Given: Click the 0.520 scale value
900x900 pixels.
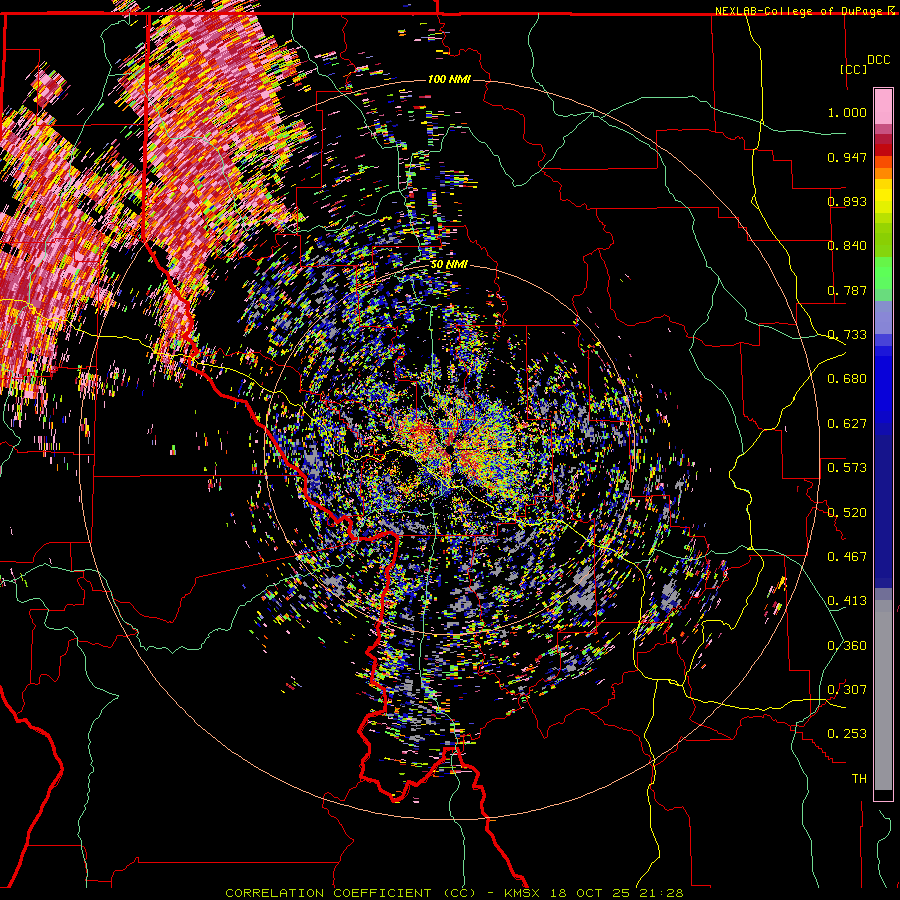Looking at the screenshot, I should coord(847,513).
